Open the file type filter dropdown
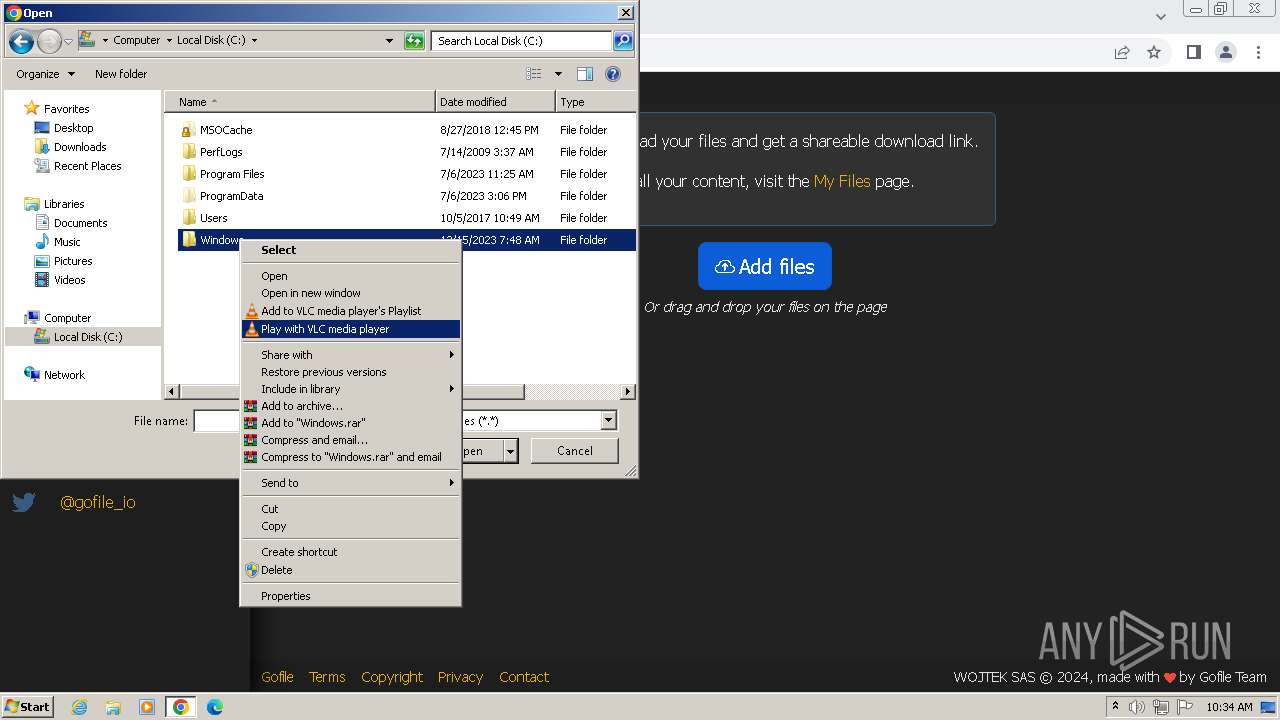Screen dimensions: 1280x720 [x=608, y=421]
